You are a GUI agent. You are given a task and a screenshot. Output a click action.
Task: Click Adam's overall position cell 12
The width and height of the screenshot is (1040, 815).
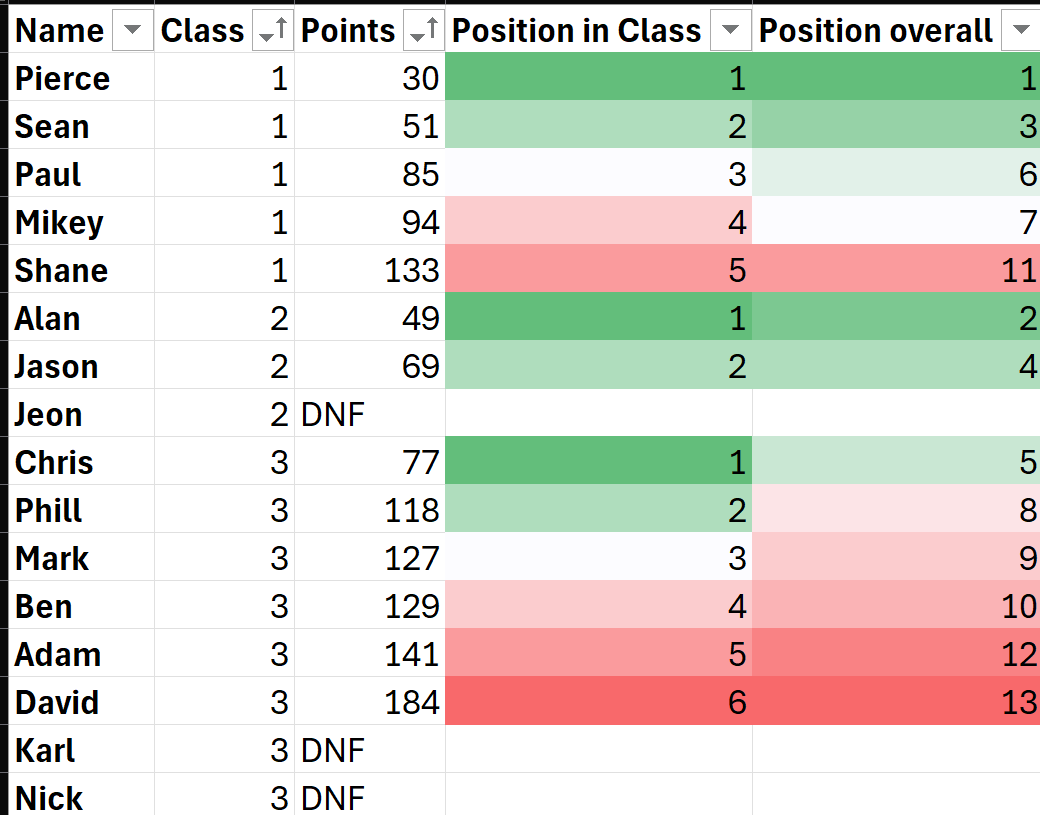click(x=896, y=653)
